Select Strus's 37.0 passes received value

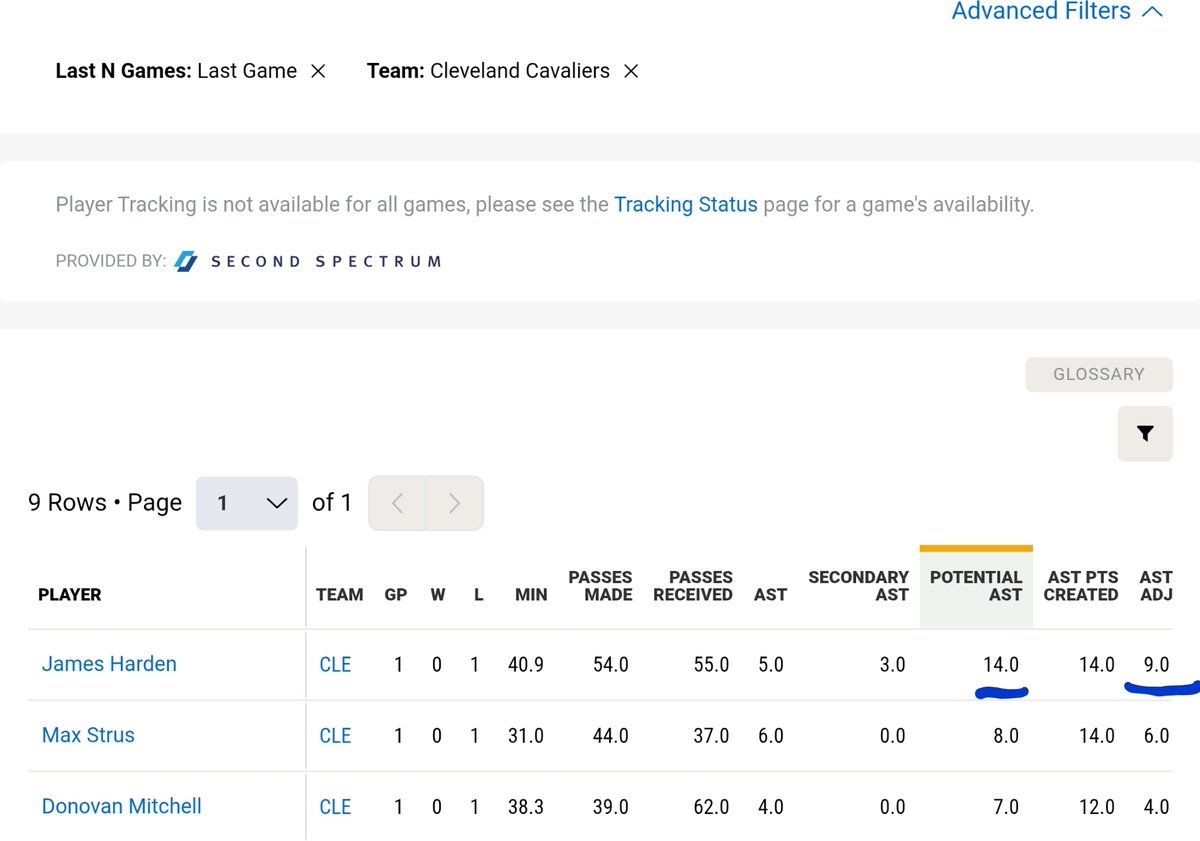click(711, 736)
